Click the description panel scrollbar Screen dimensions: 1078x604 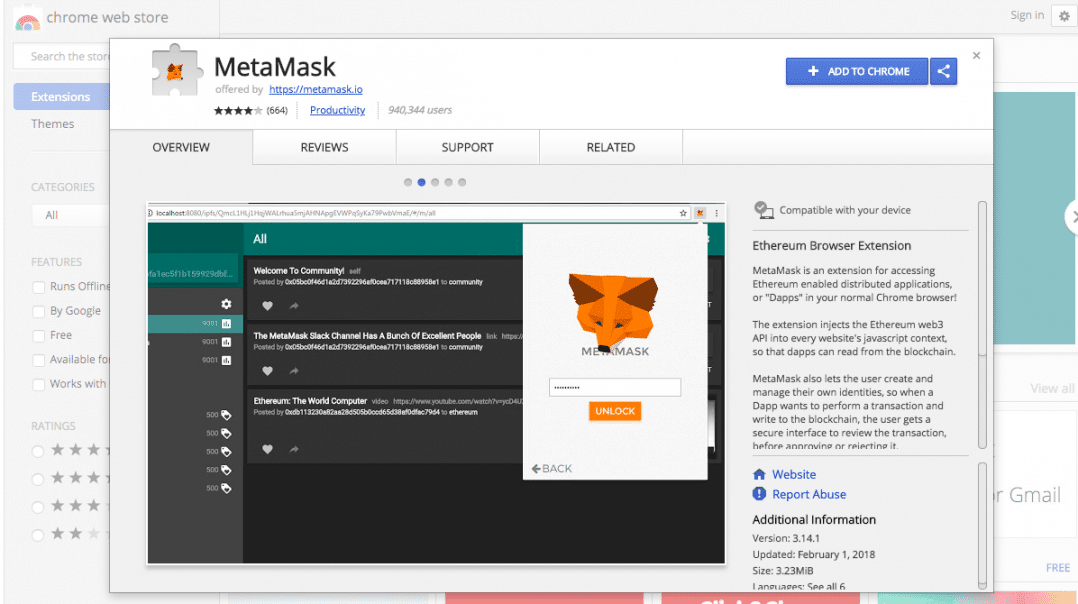click(982, 324)
